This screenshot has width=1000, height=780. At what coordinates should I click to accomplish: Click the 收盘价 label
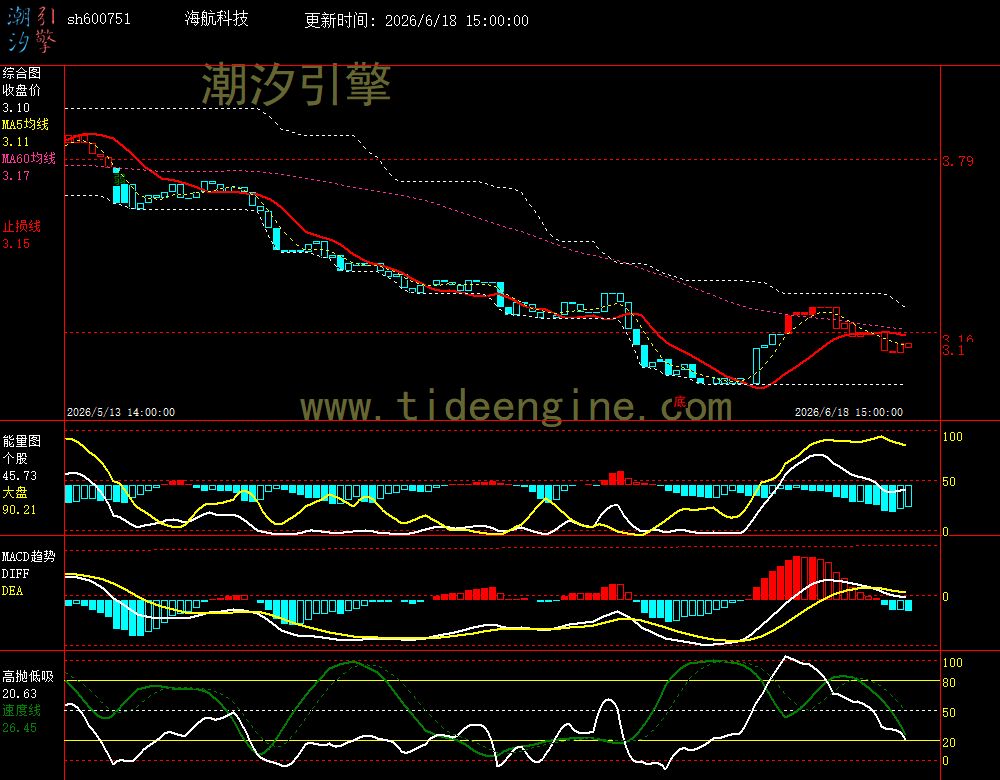coord(21,90)
